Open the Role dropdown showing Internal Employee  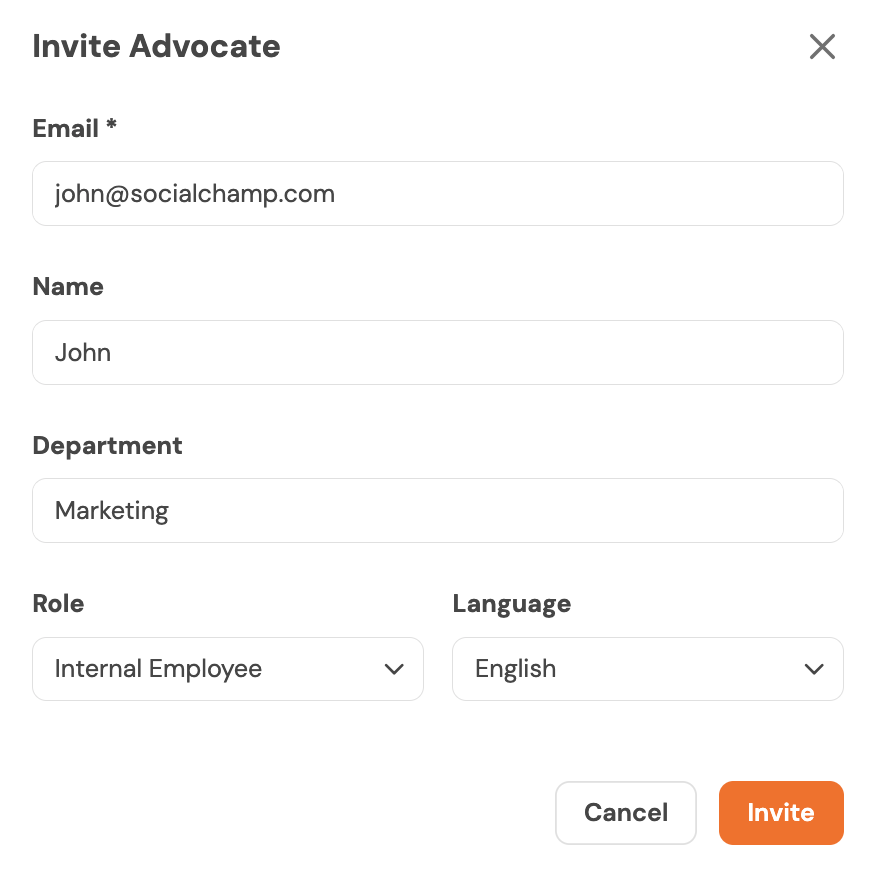(x=228, y=669)
